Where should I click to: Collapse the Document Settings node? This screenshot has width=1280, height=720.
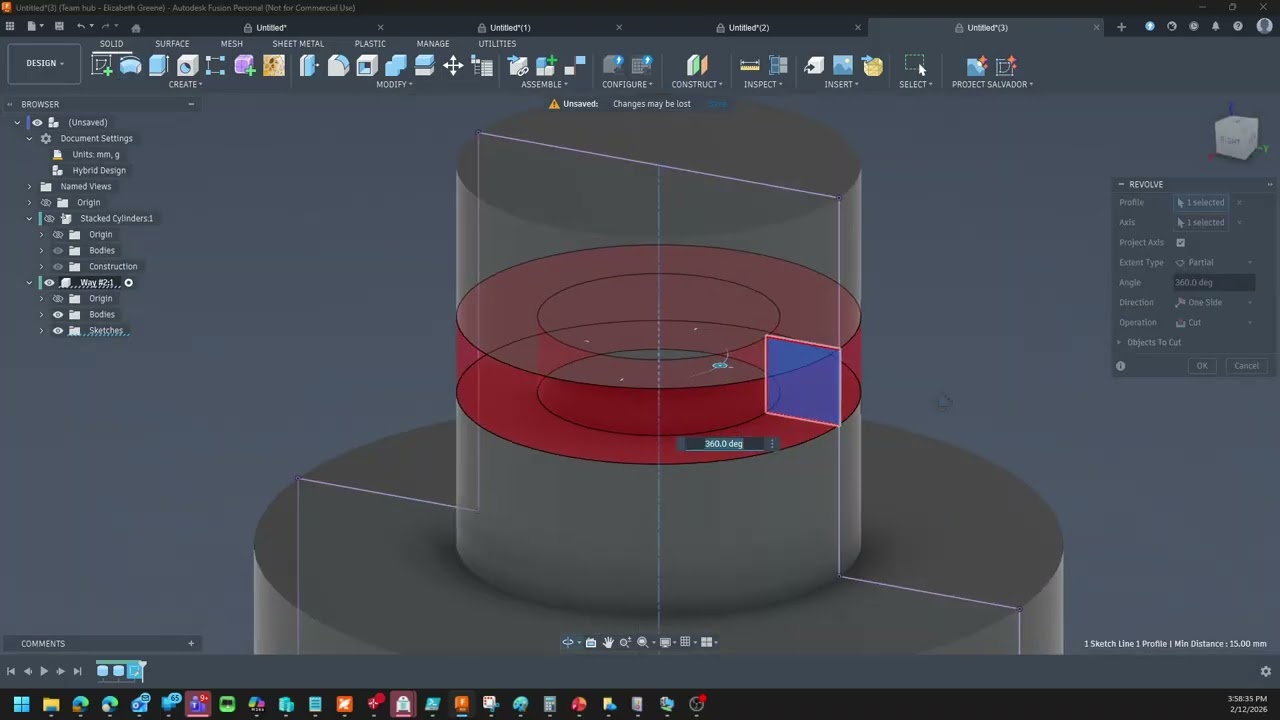tap(29, 138)
